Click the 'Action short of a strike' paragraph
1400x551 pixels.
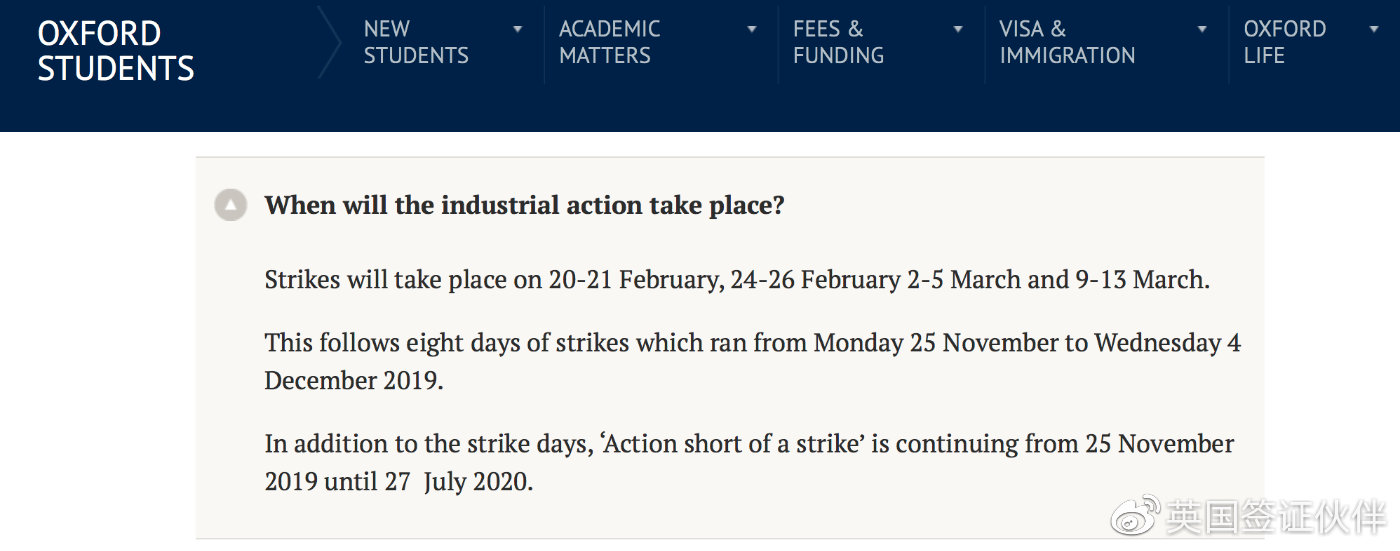click(x=749, y=462)
